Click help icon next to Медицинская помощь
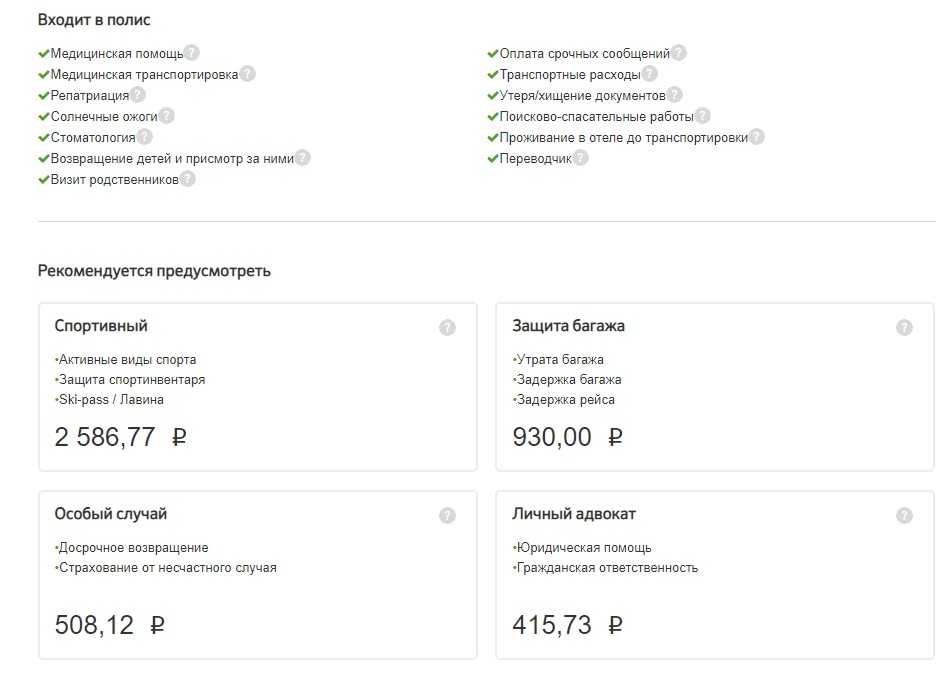Screen dimensions: 947x674 [192, 53]
